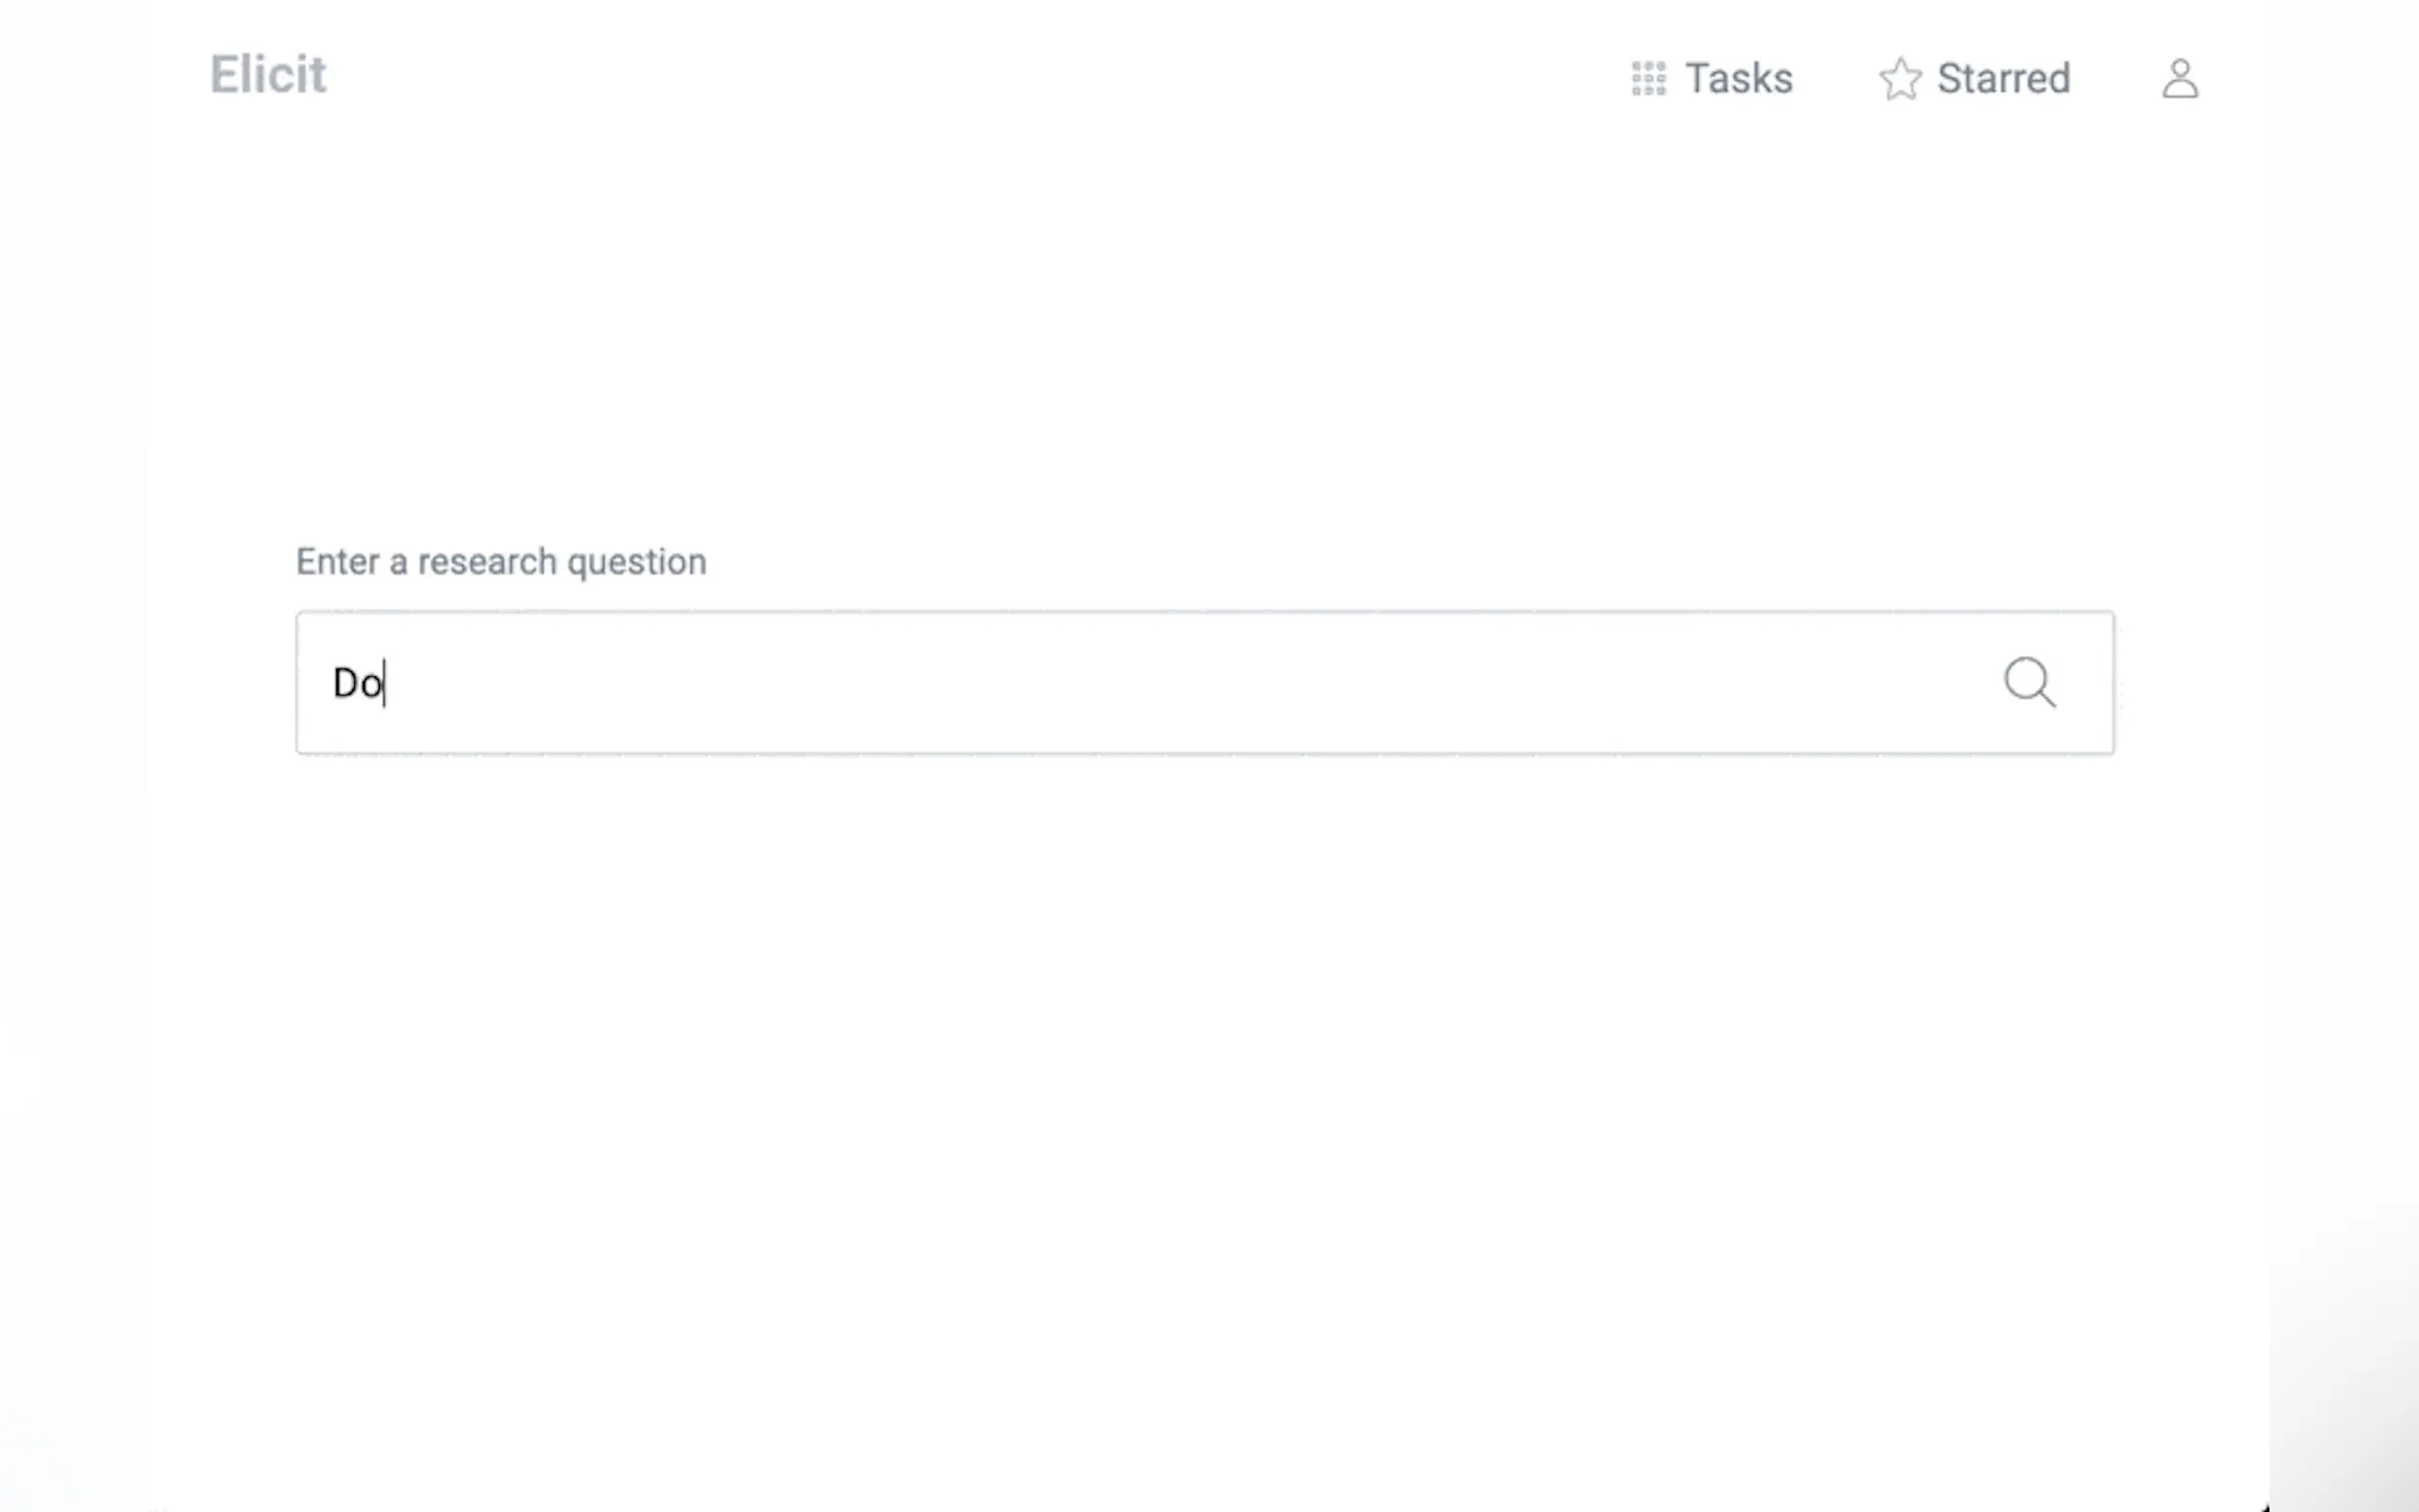Click the word "research" in field label
This screenshot has width=2419, height=1512.
point(487,562)
